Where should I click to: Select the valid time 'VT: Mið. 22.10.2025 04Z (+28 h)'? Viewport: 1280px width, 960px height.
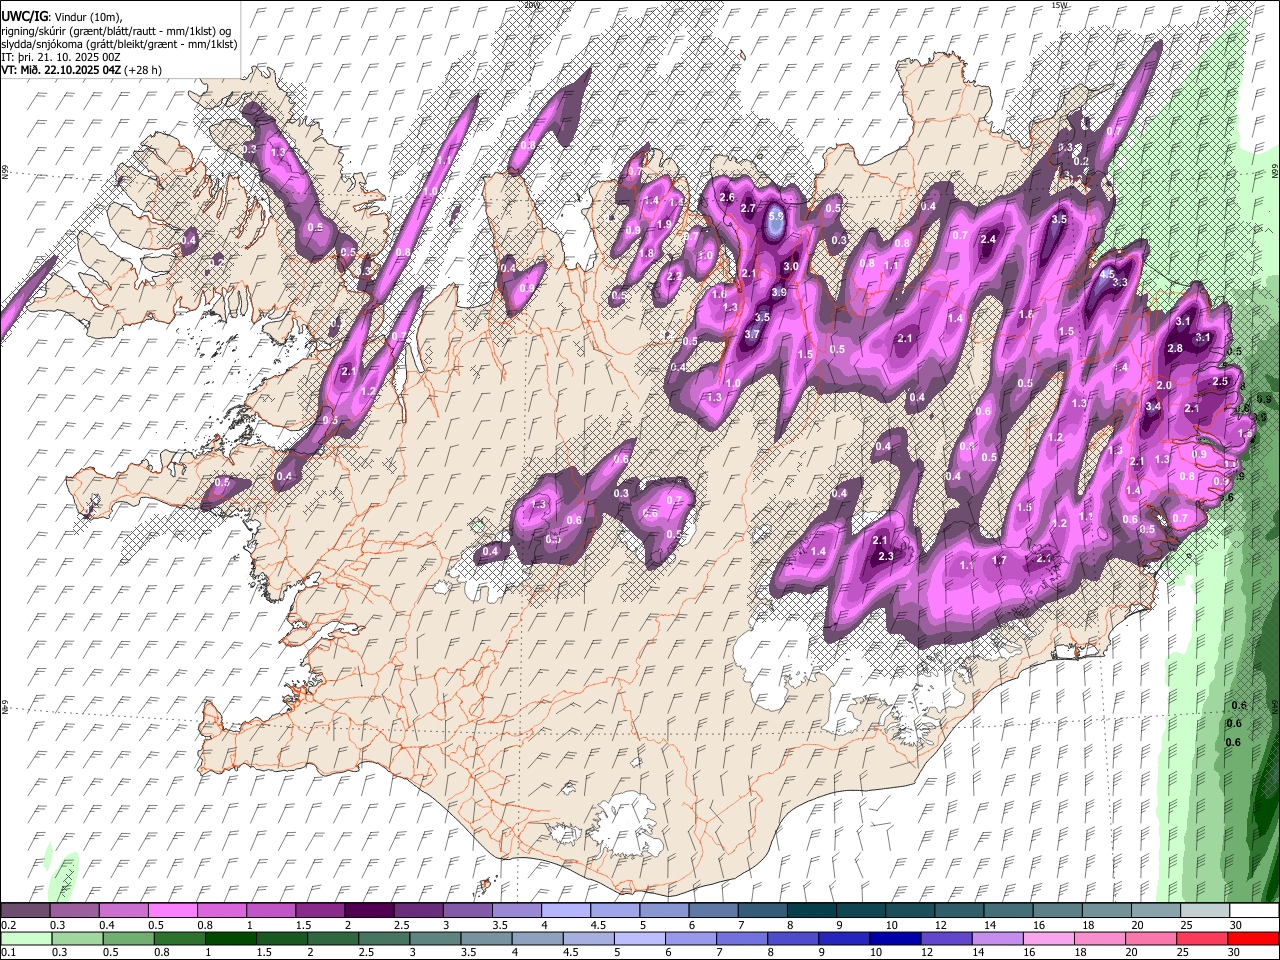pos(82,70)
